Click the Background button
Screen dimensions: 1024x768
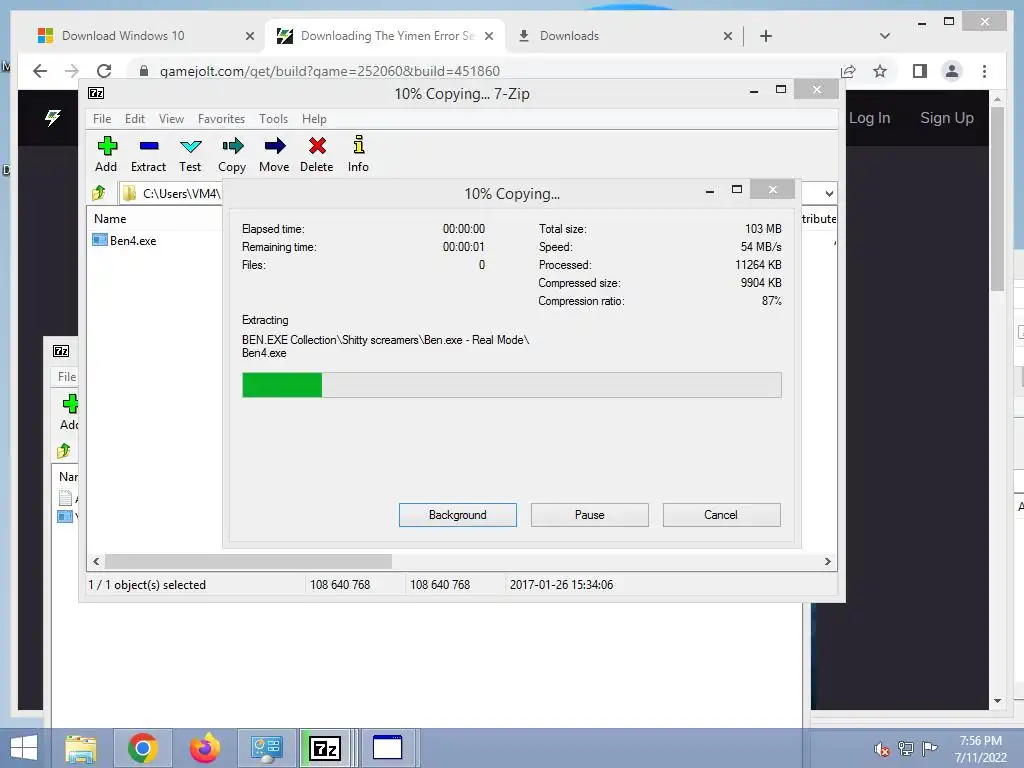[458, 515]
